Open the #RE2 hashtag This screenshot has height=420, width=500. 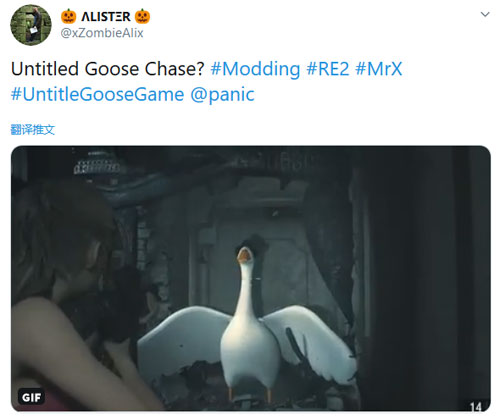click(x=328, y=69)
